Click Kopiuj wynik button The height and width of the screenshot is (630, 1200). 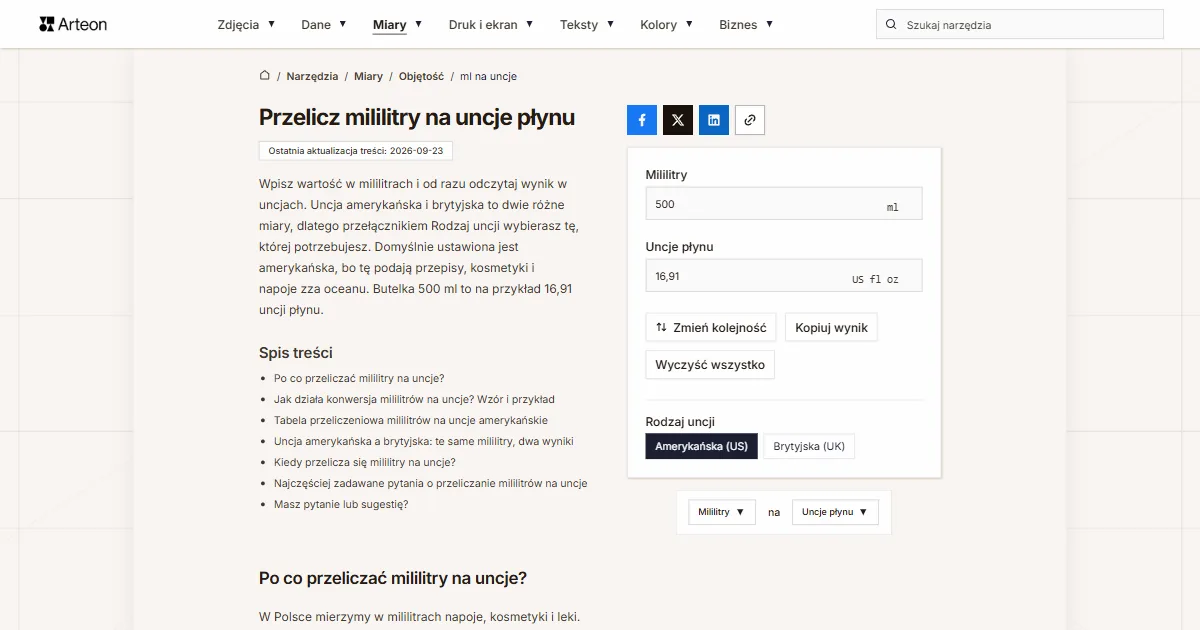click(x=831, y=328)
